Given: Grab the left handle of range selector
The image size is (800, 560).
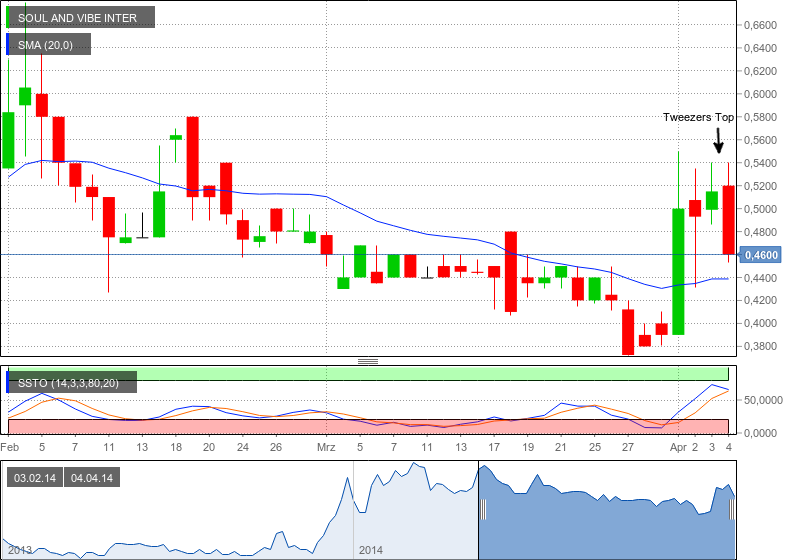Looking at the screenshot, I should pyautogui.click(x=483, y=510).
